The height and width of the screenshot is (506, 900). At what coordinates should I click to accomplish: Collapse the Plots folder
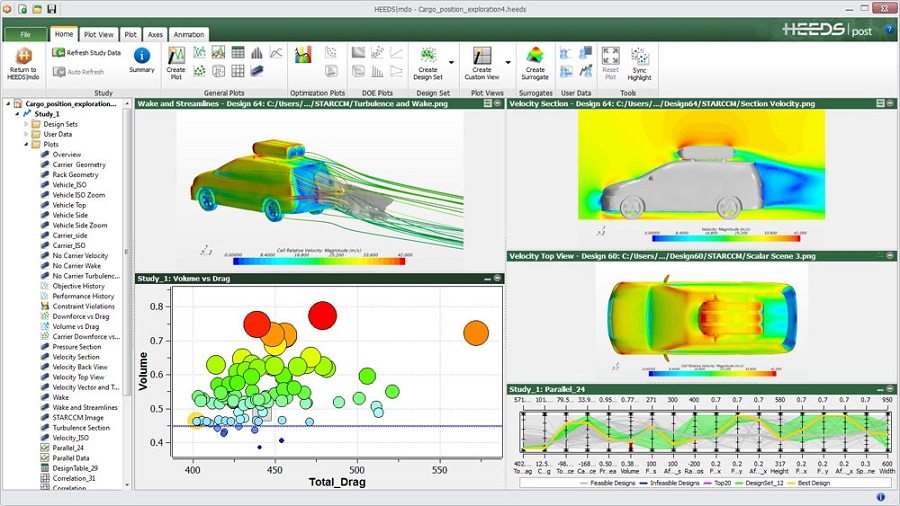[26, 144]
